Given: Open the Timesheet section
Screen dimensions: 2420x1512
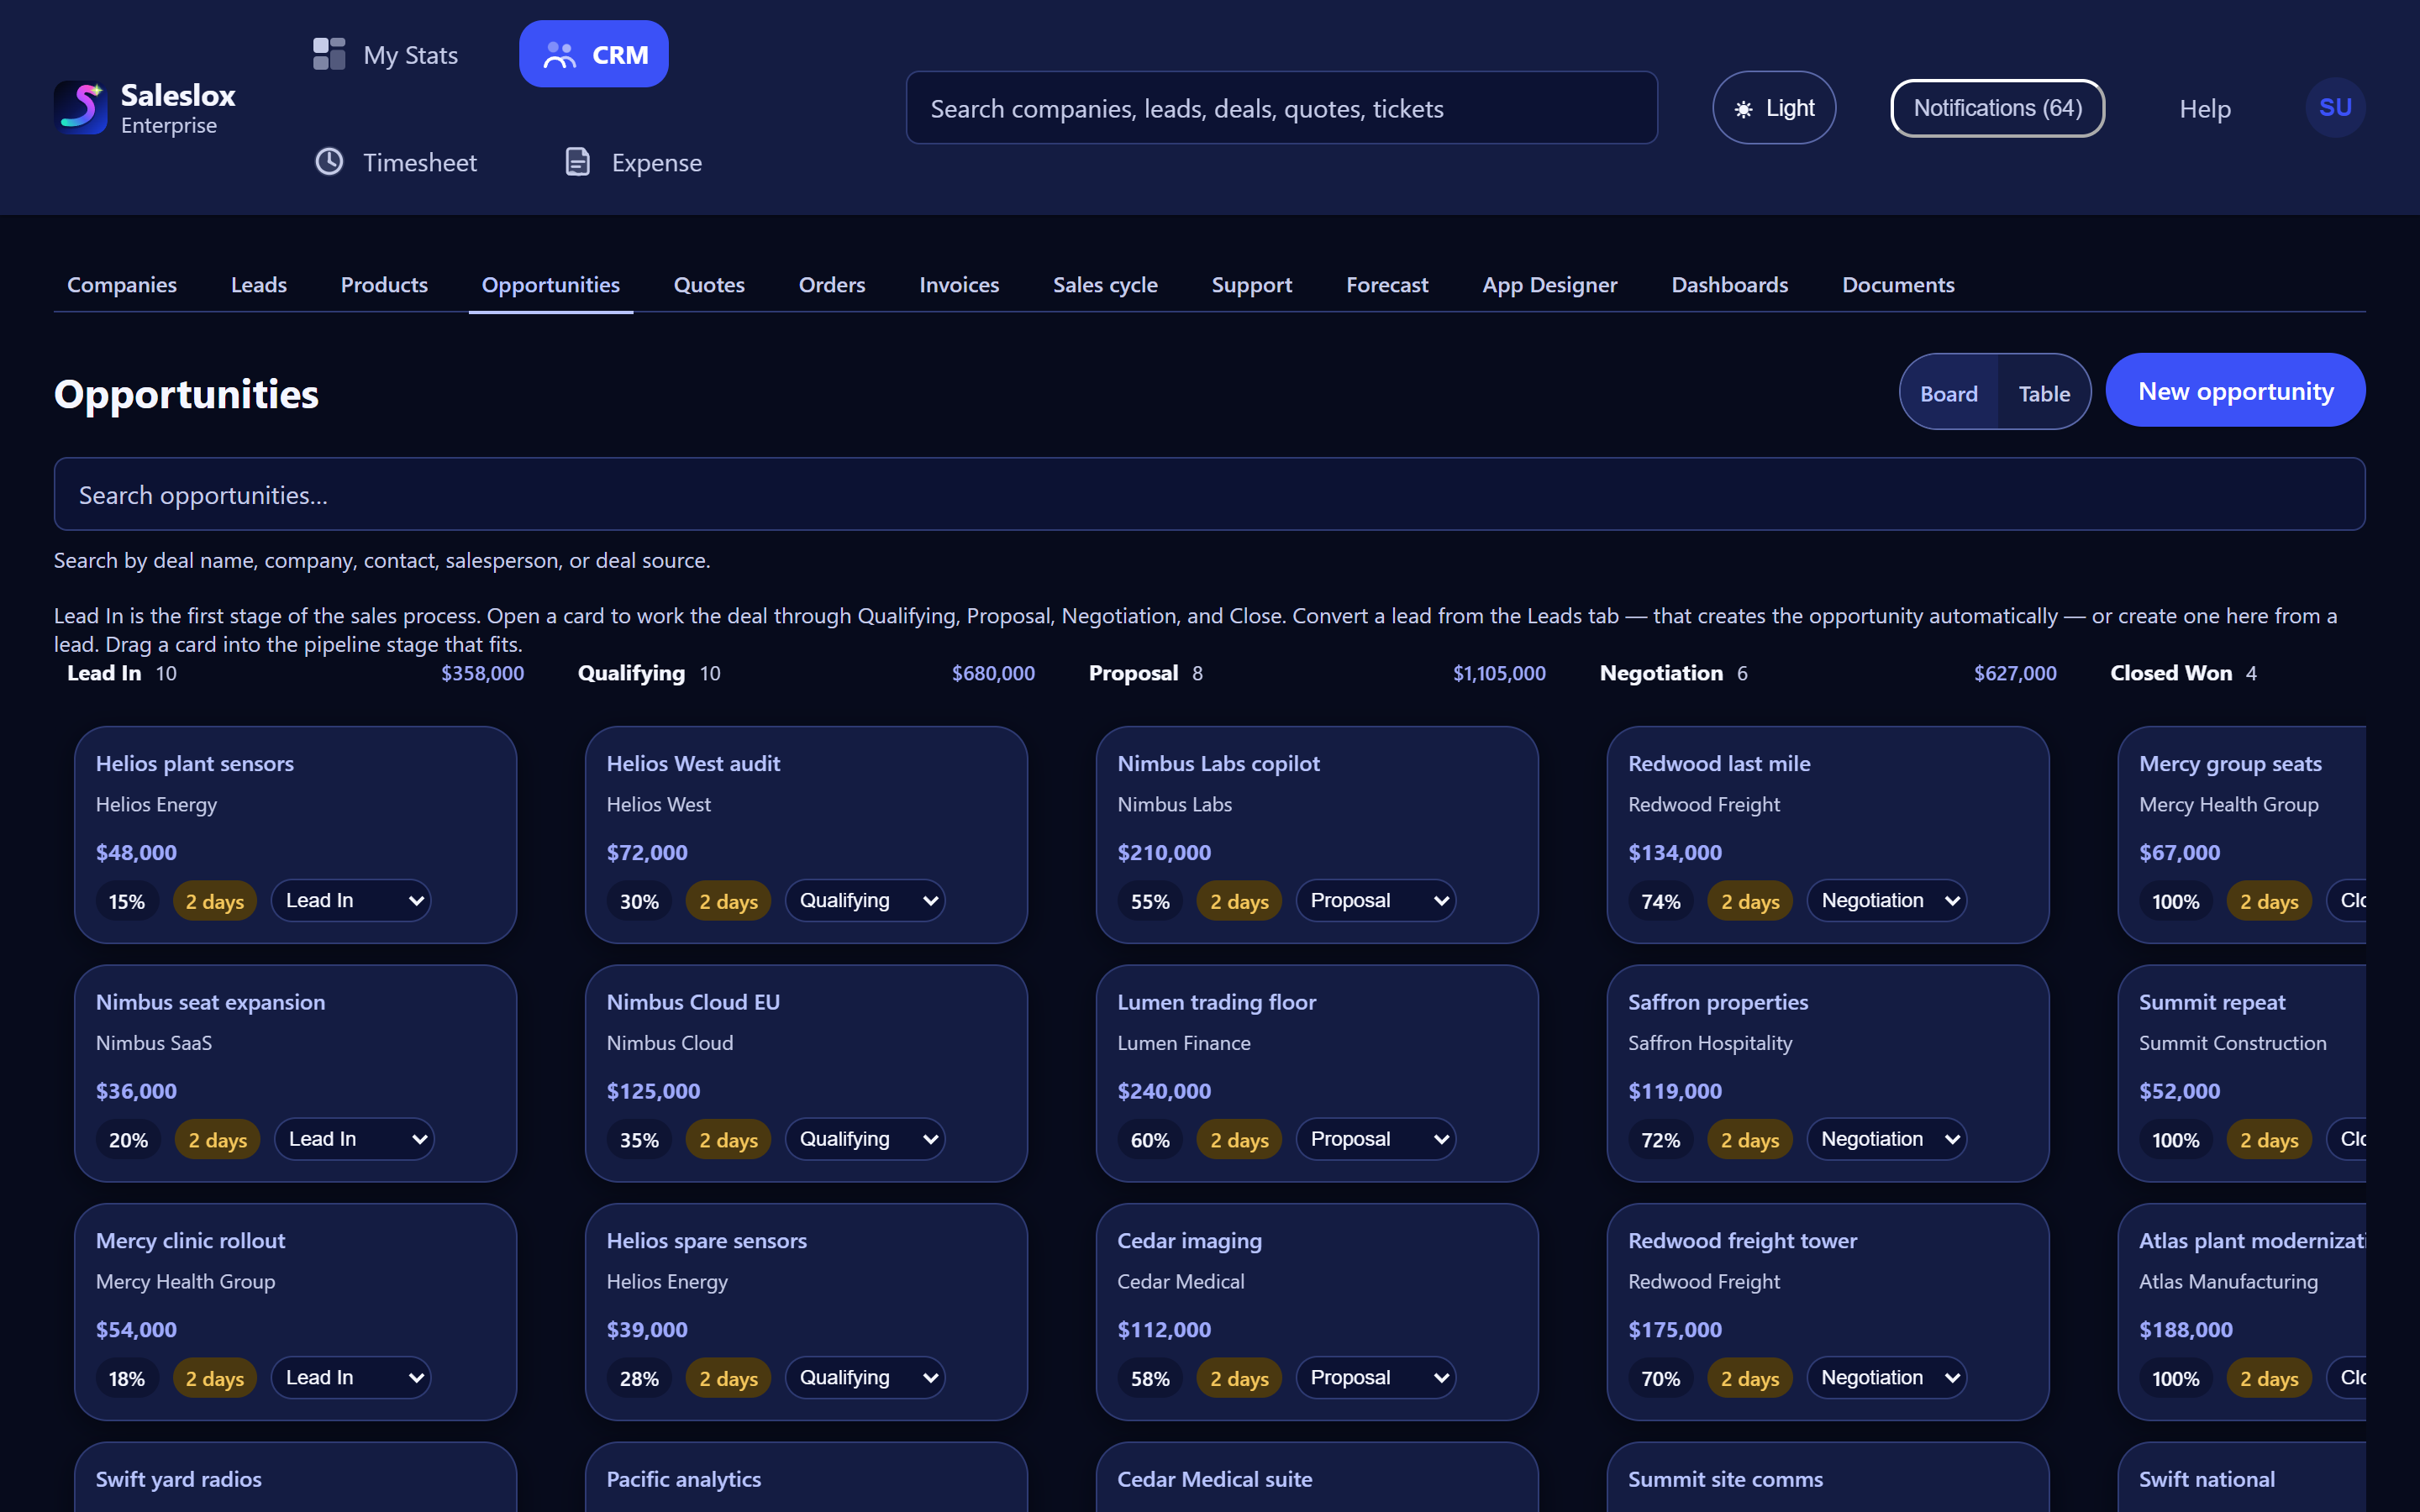Looking at the screenshot, I should click(x=396, y=162).
